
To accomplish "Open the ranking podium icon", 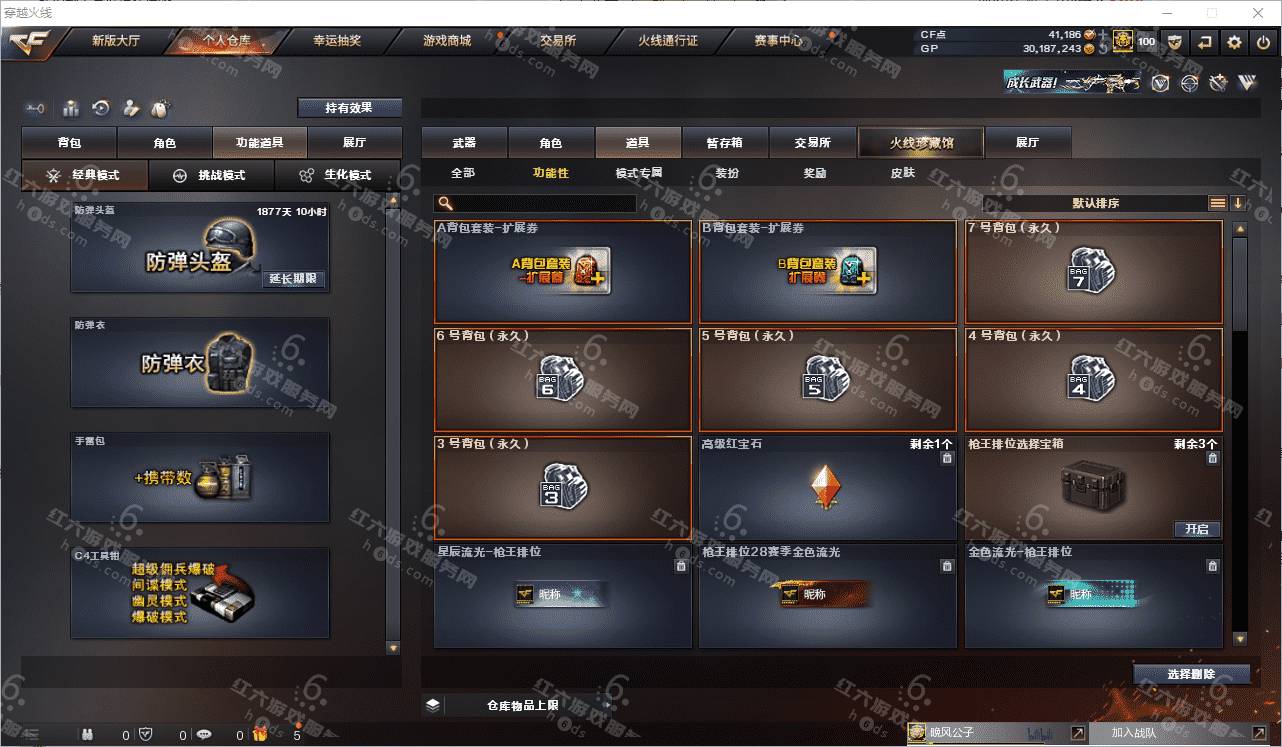I will click(x=71, y=108).
